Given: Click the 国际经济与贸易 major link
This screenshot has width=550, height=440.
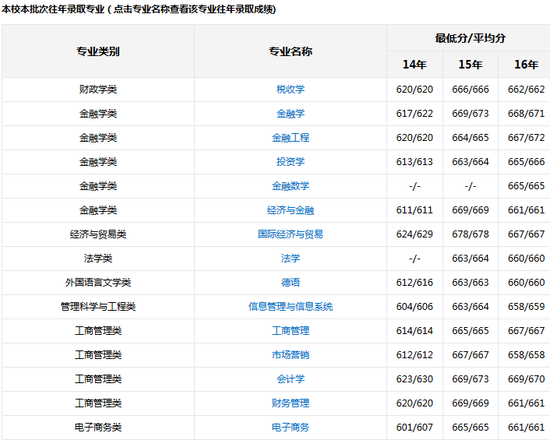Looking at the screenshot, I should 290,234.
